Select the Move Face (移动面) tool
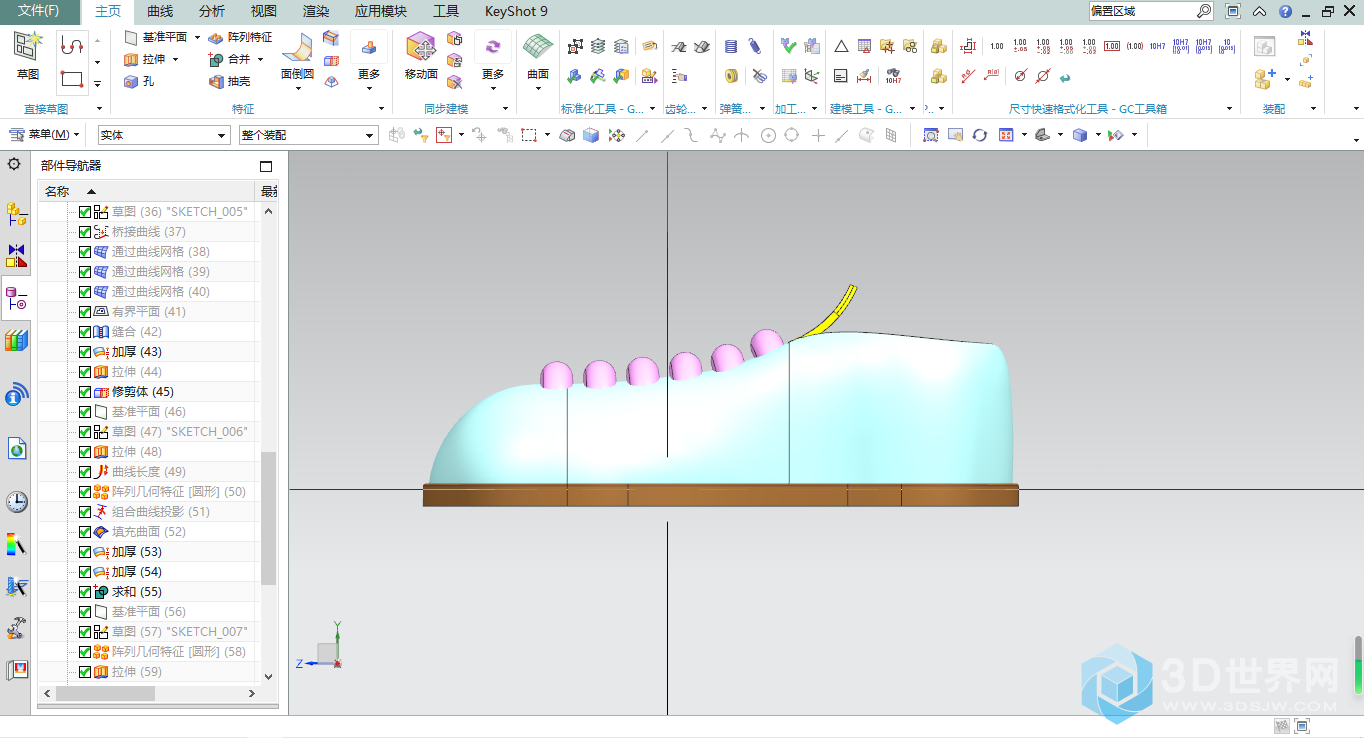Screen dimensions: 1364x738 click(421, 56)
